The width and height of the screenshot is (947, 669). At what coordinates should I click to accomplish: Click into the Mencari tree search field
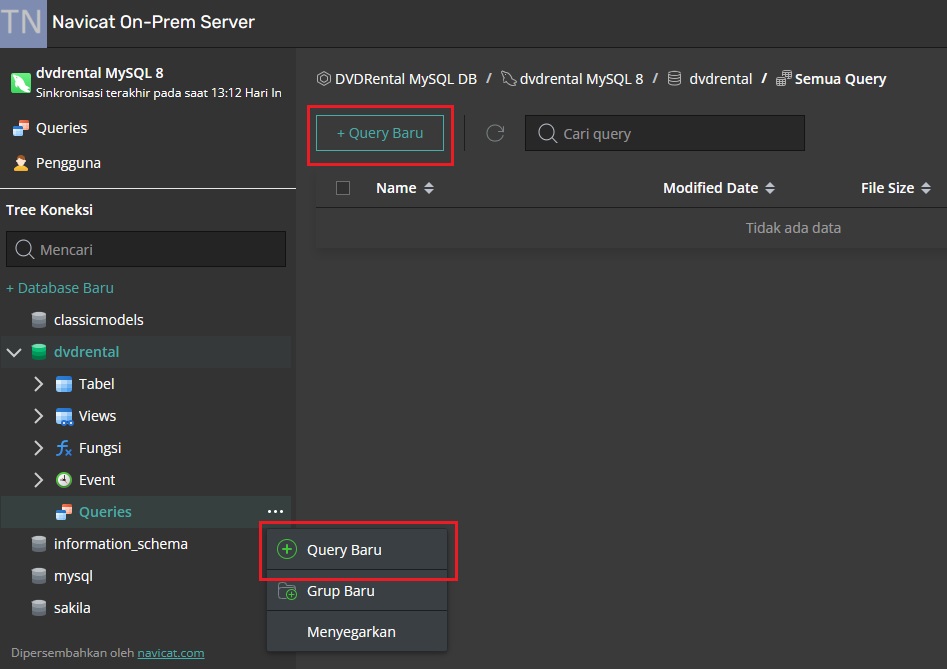coord(146,249)
